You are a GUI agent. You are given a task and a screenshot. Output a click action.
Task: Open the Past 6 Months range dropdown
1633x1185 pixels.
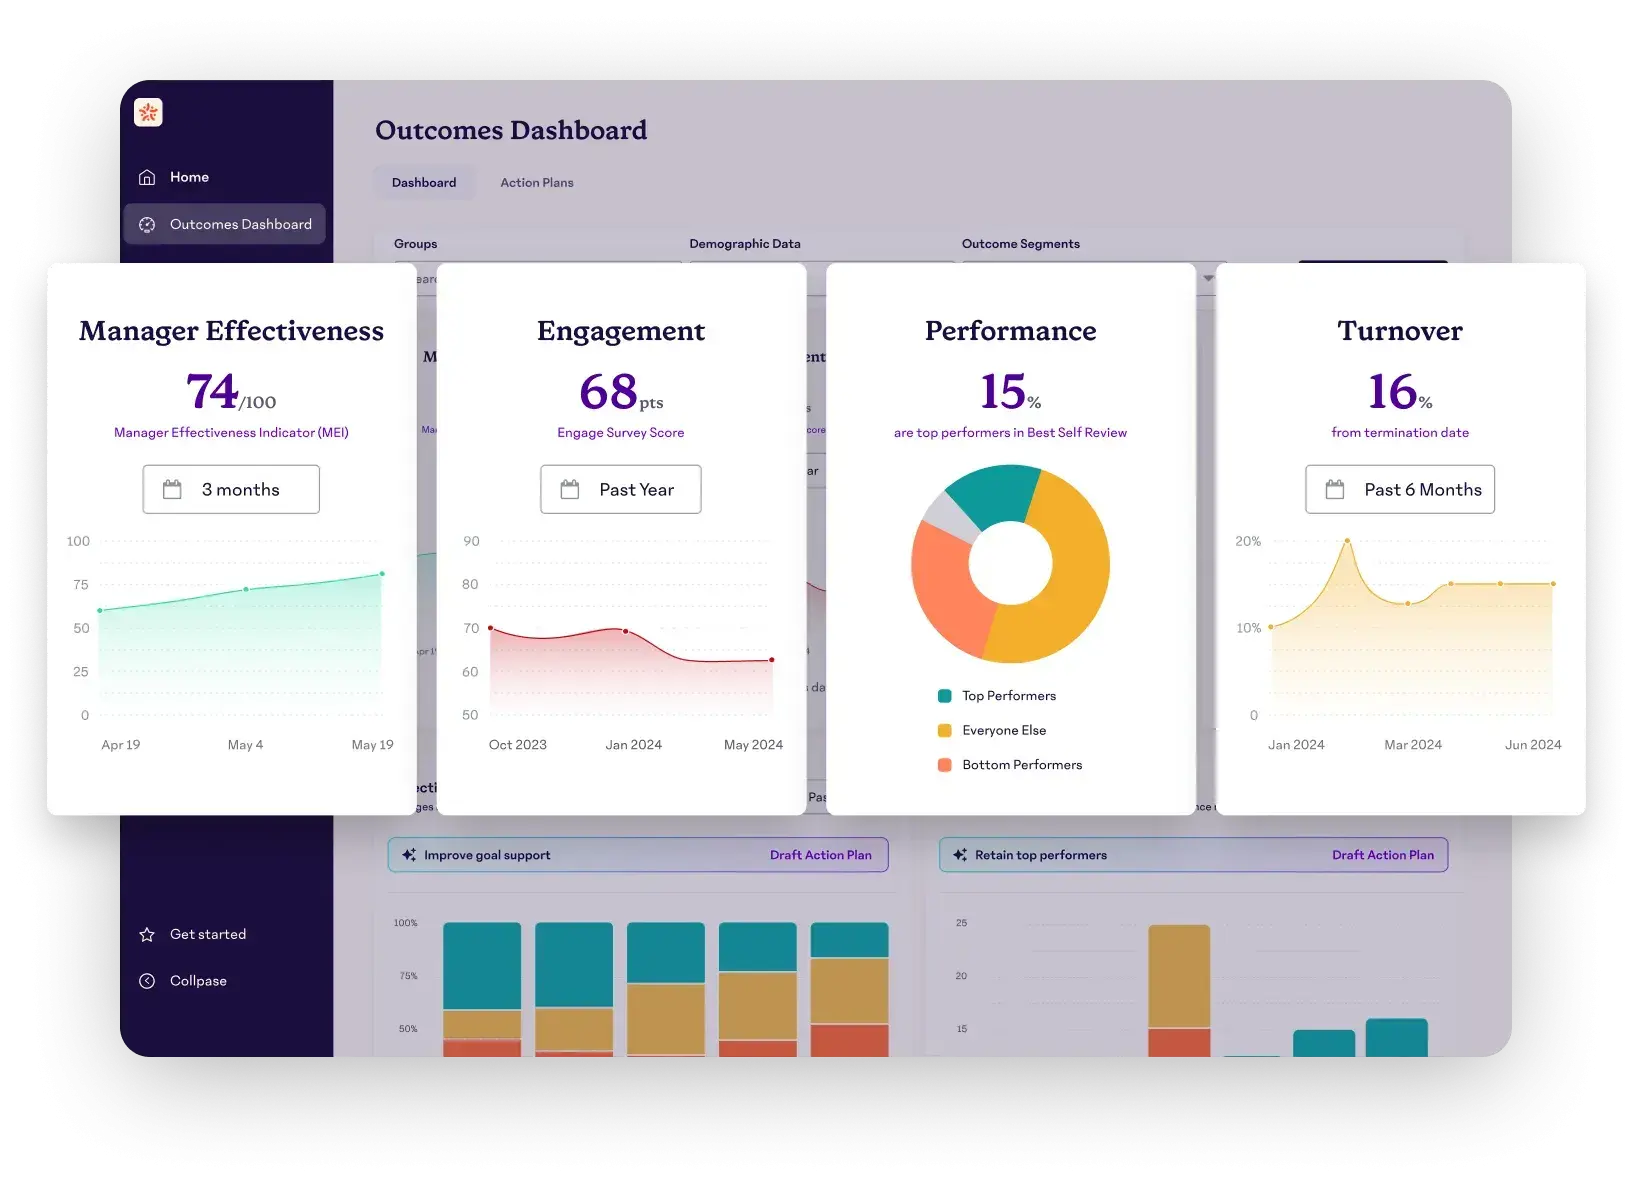tap(1400, 490)
